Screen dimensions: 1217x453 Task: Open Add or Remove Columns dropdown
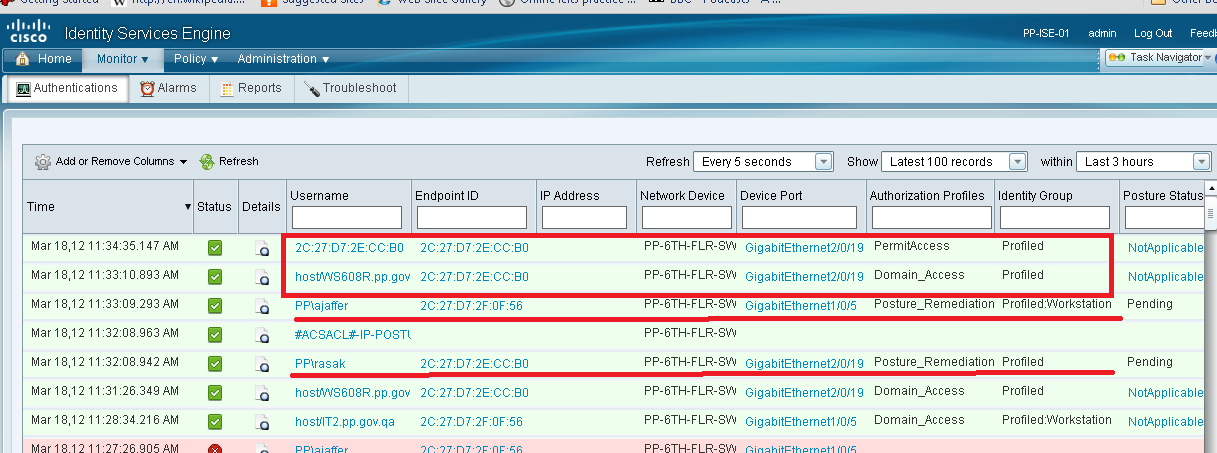click(111, 161)
